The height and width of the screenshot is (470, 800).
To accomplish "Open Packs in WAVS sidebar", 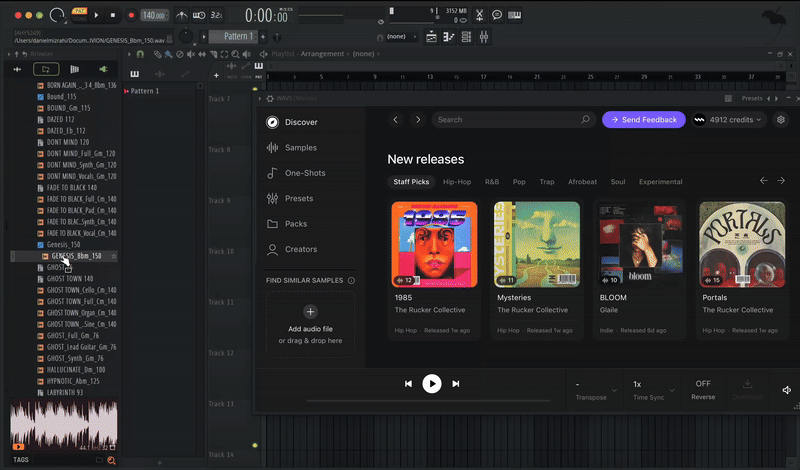I will 287,224.
